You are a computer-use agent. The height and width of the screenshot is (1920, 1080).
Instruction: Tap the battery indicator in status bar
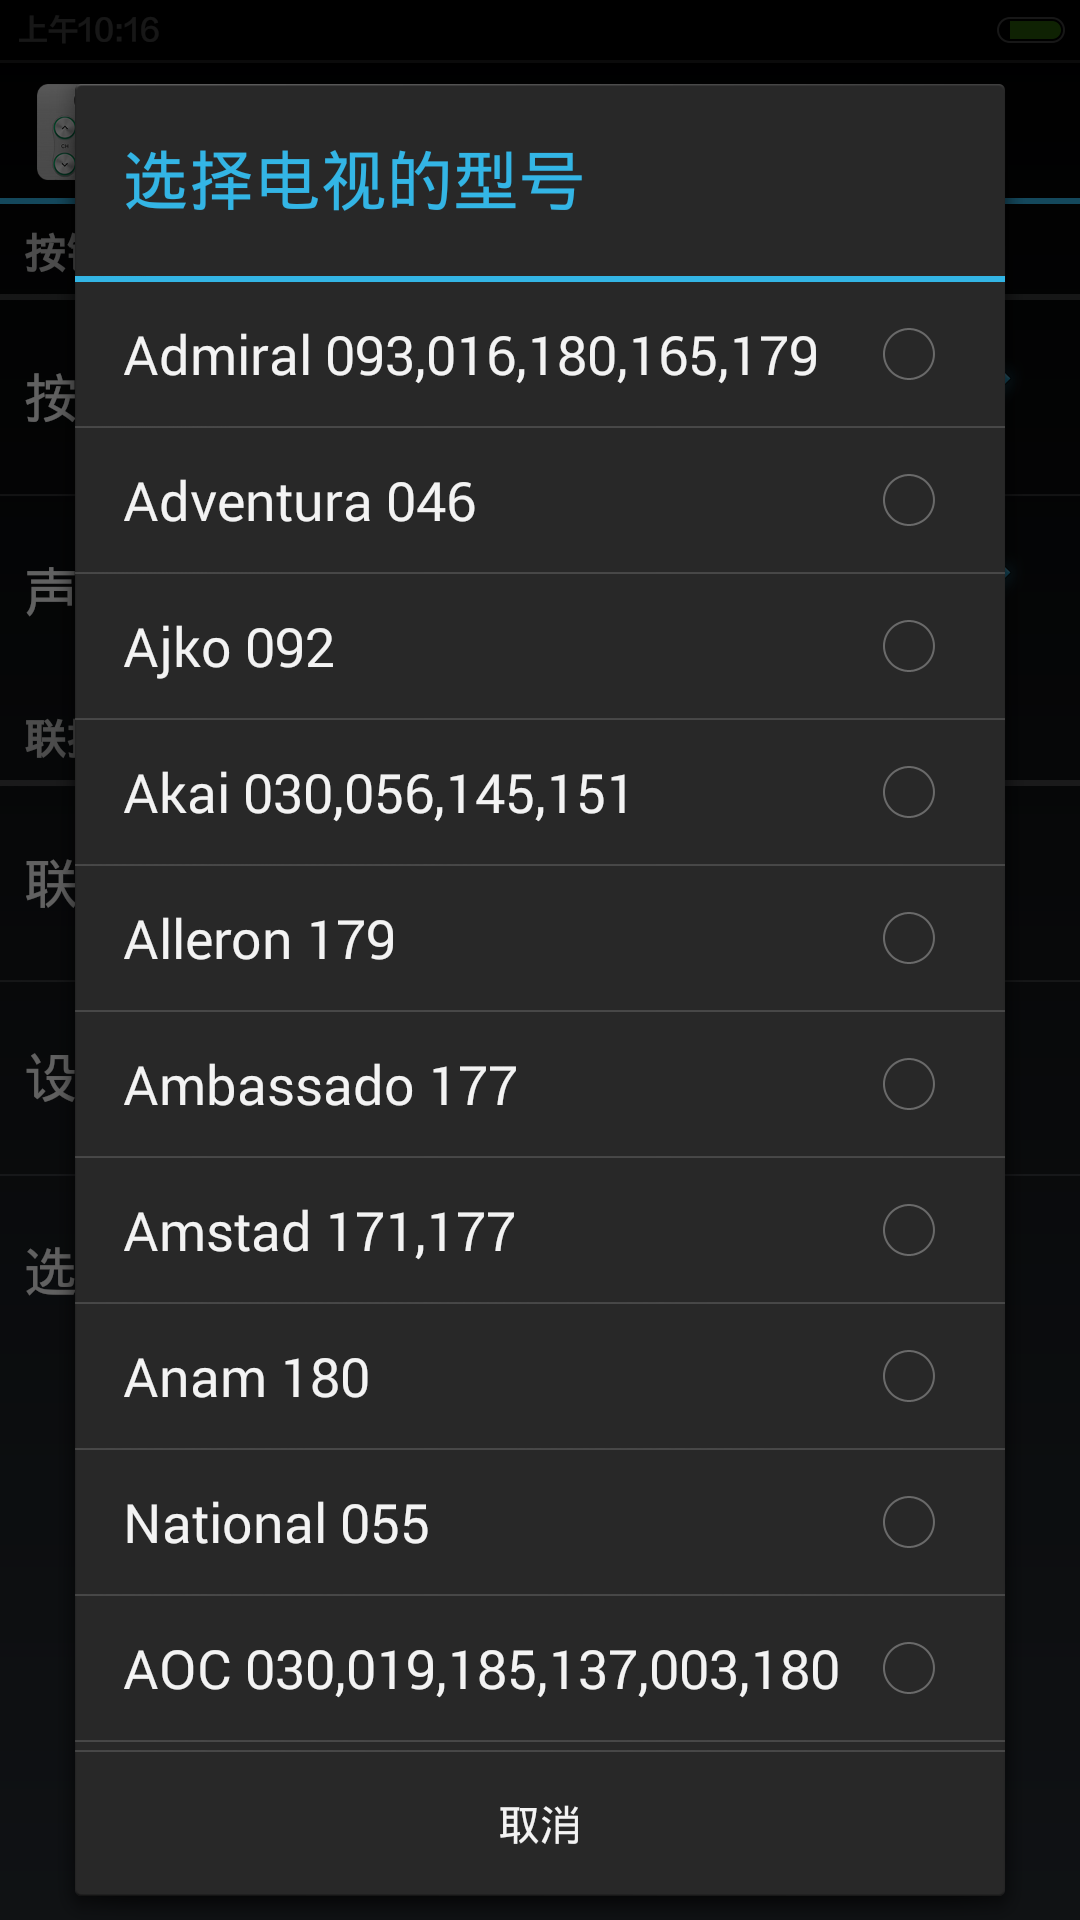pyautogui.click(x=1031, y=30)
